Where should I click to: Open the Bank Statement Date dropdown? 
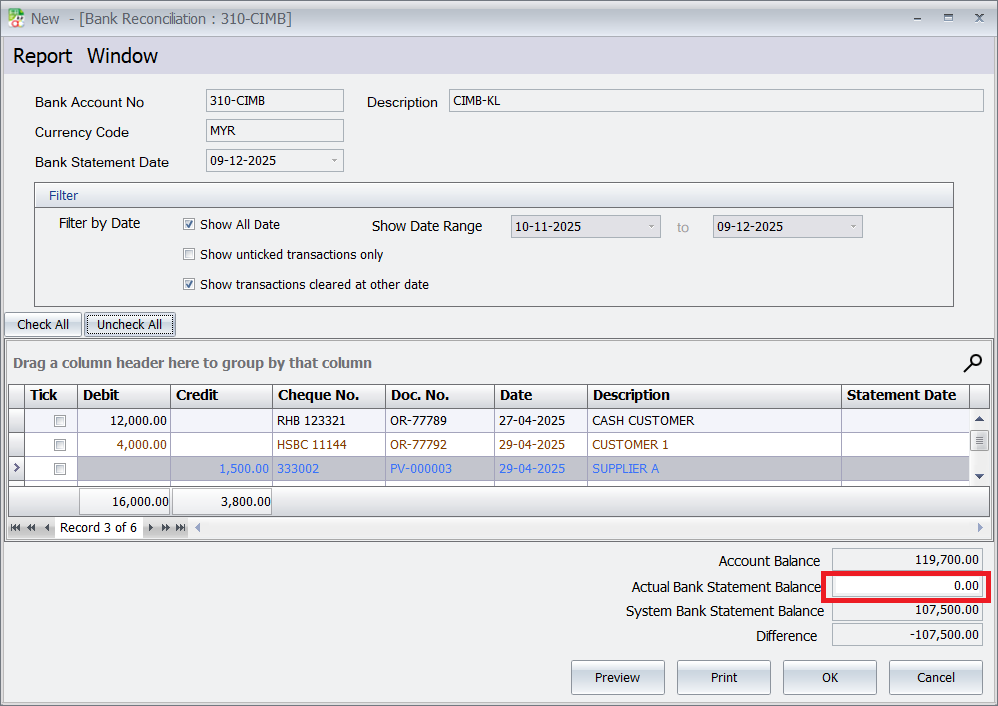pos(333,160)
